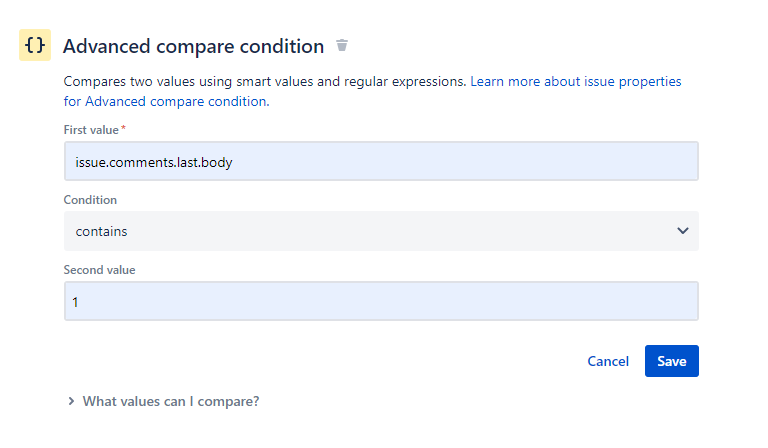Focus the First value input field
Image resolution: width=768 pixels, height=448 pixels.
(x=380, y=161)
